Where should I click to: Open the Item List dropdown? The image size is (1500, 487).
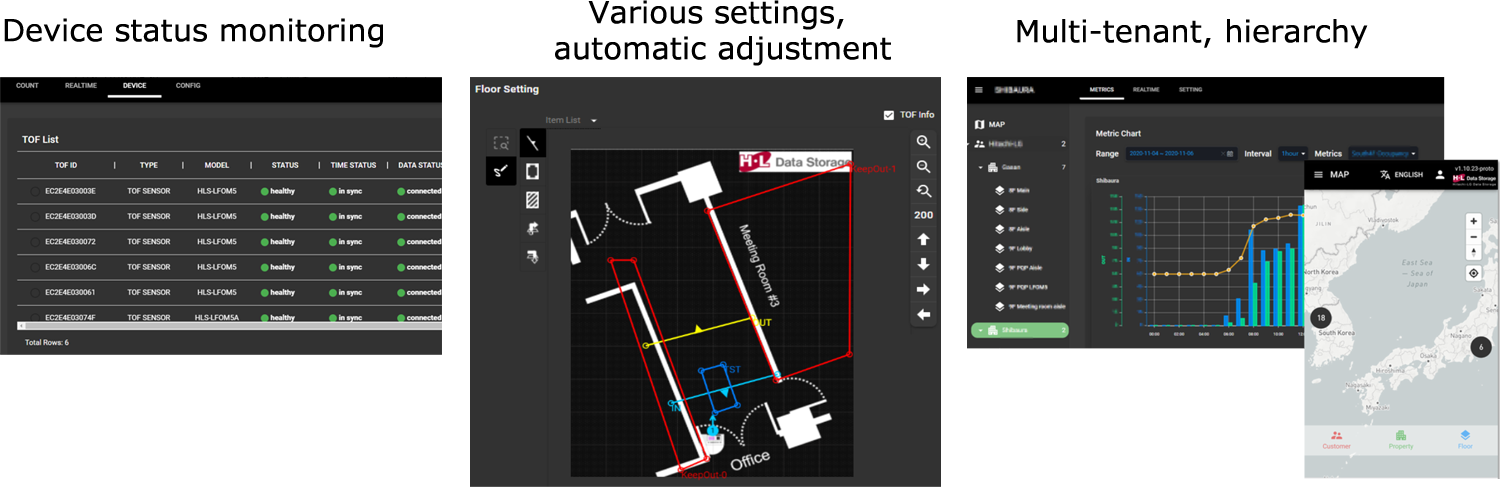572,121
